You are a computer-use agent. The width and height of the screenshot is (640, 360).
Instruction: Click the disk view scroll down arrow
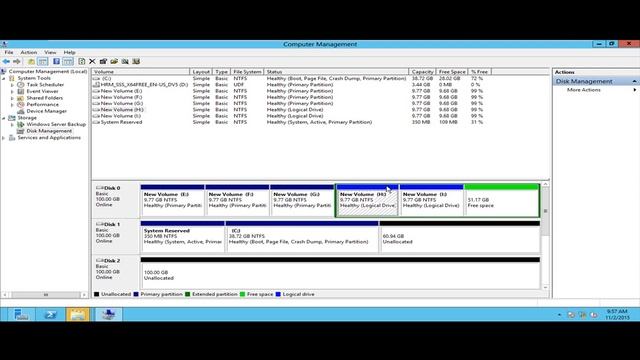(545, 287)
